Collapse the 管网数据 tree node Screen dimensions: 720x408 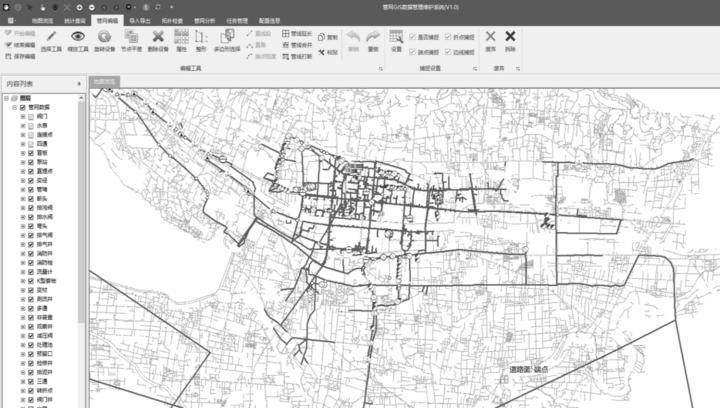click(x=15, y=107)
